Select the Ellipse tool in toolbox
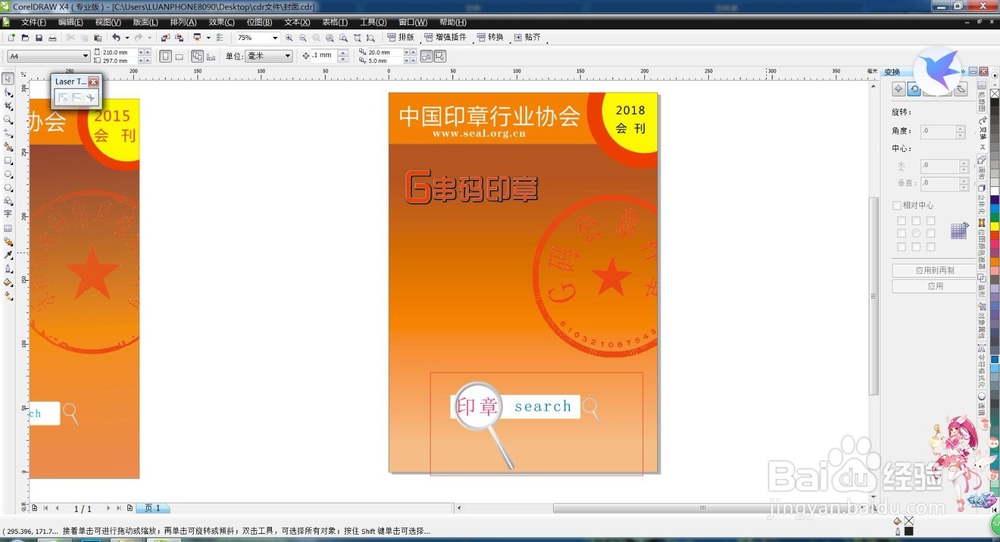Screen dimensions: 1000x542 click(x=8, y=174)
